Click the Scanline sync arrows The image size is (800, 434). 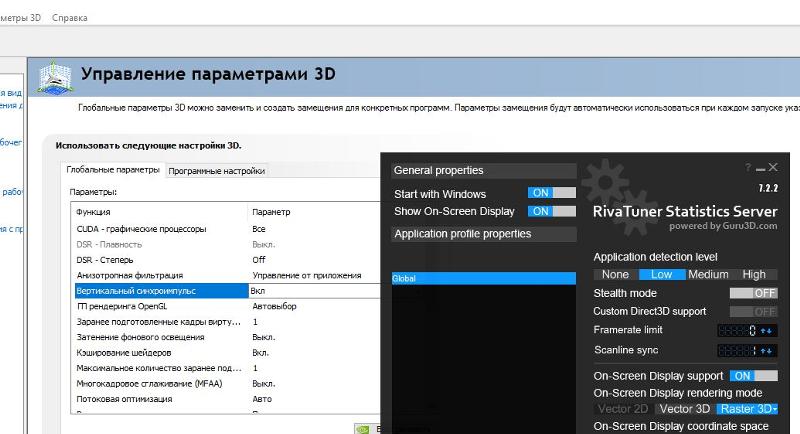pyautogui.click(x=767, y=351)
